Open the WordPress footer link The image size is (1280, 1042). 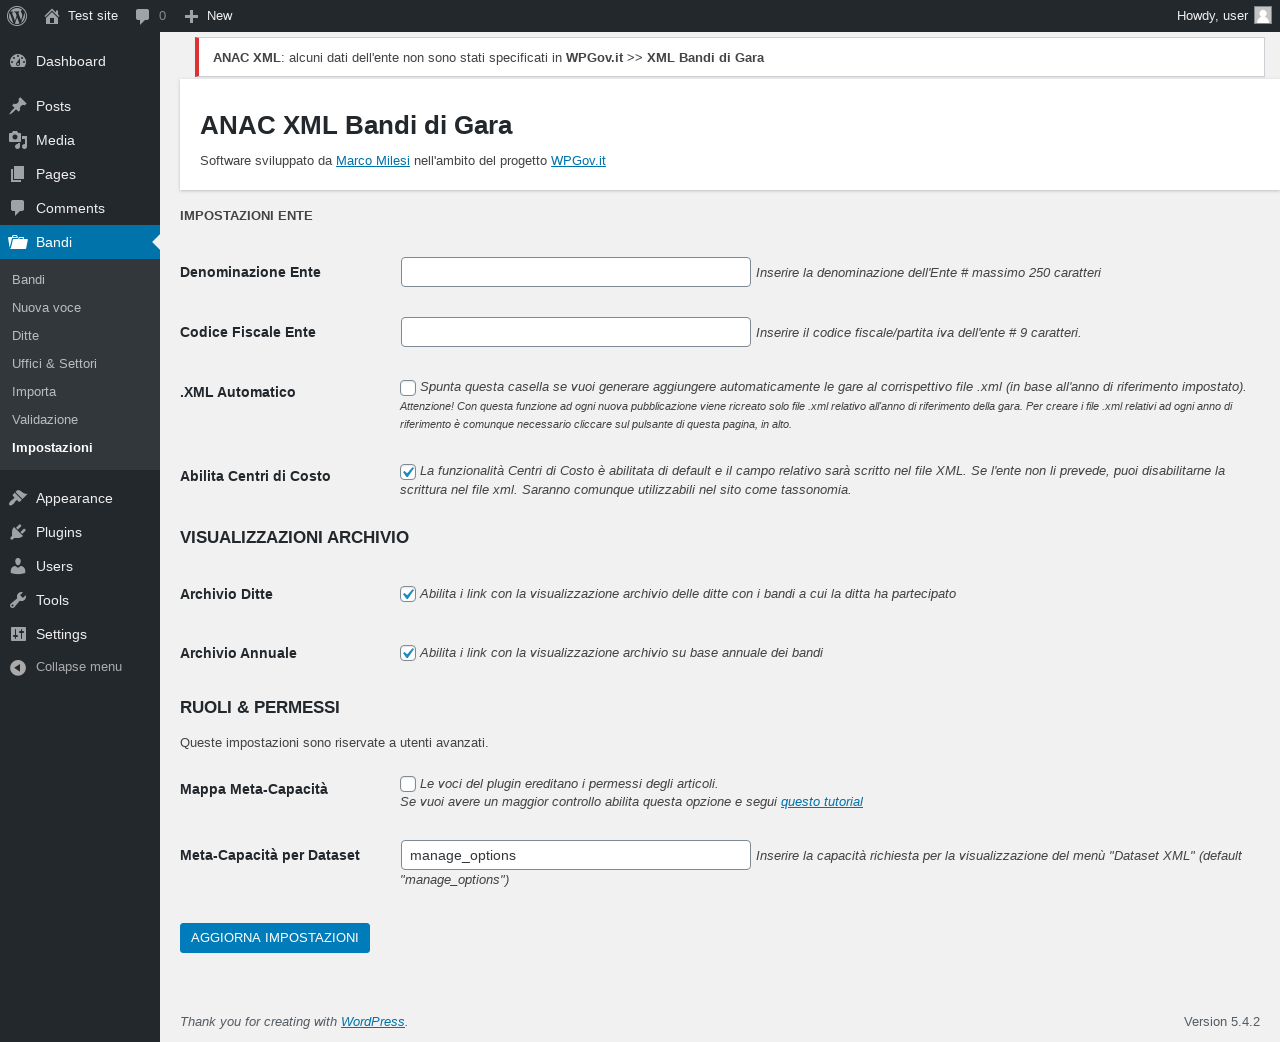pos(373,1022)
